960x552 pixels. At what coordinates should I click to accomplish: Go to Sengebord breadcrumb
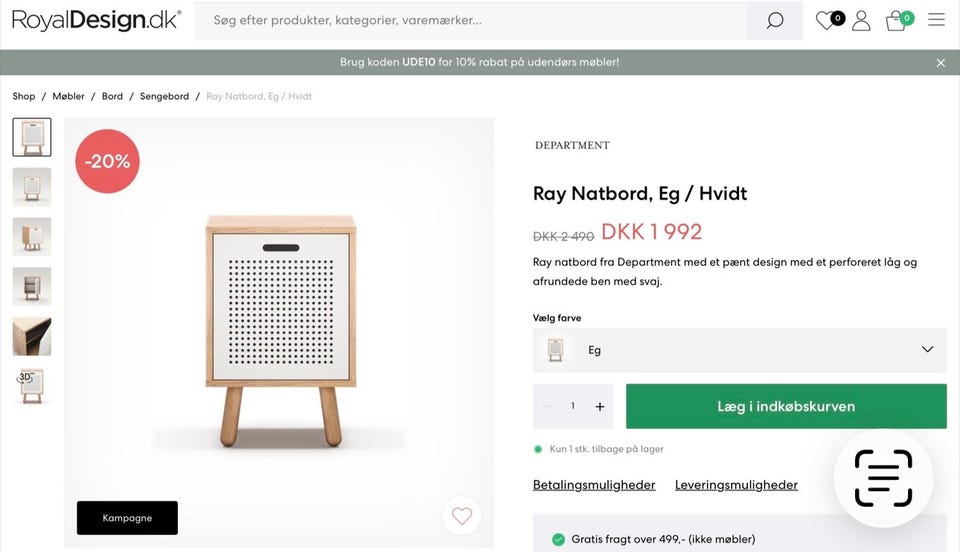click(164, 96)
